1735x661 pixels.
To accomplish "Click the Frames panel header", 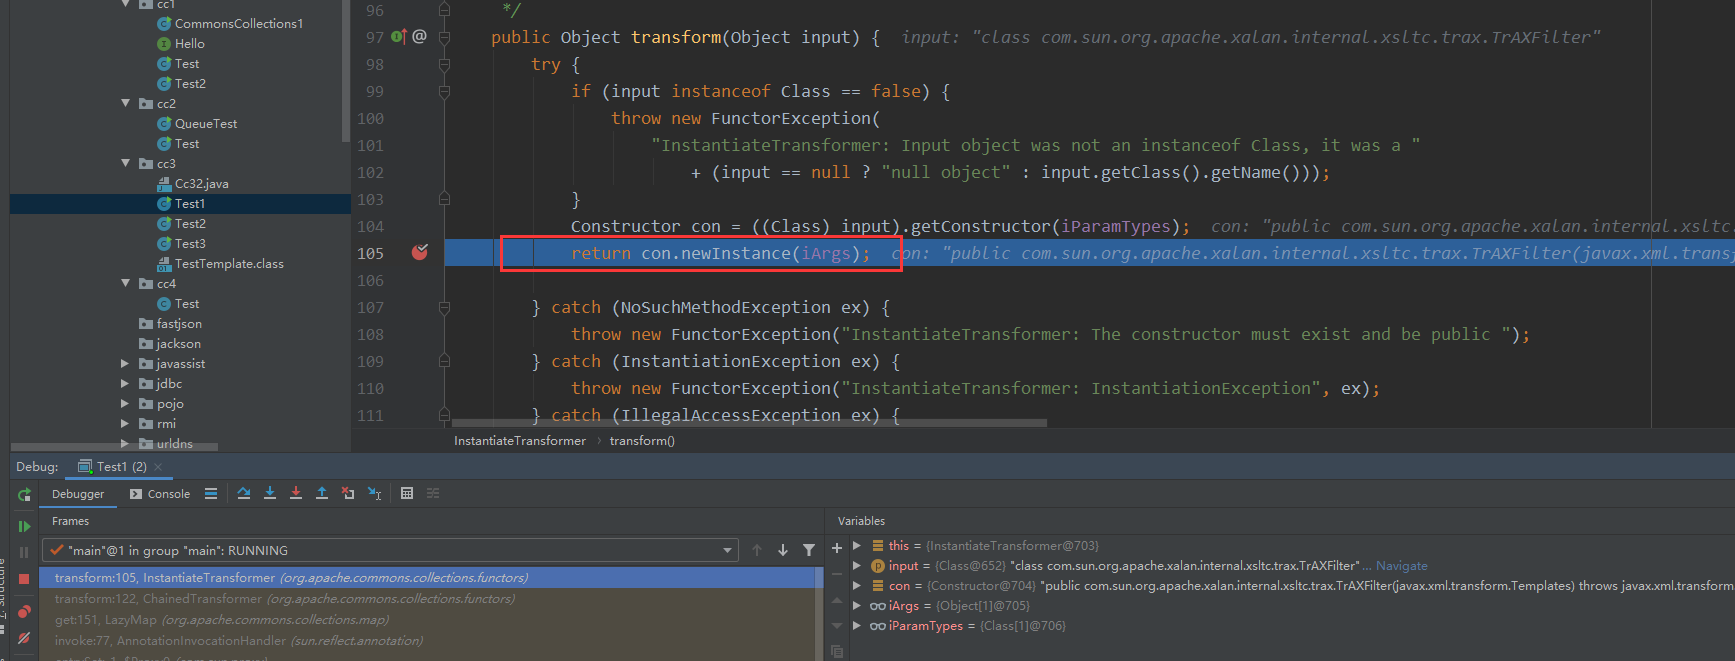I will point(70,521).
